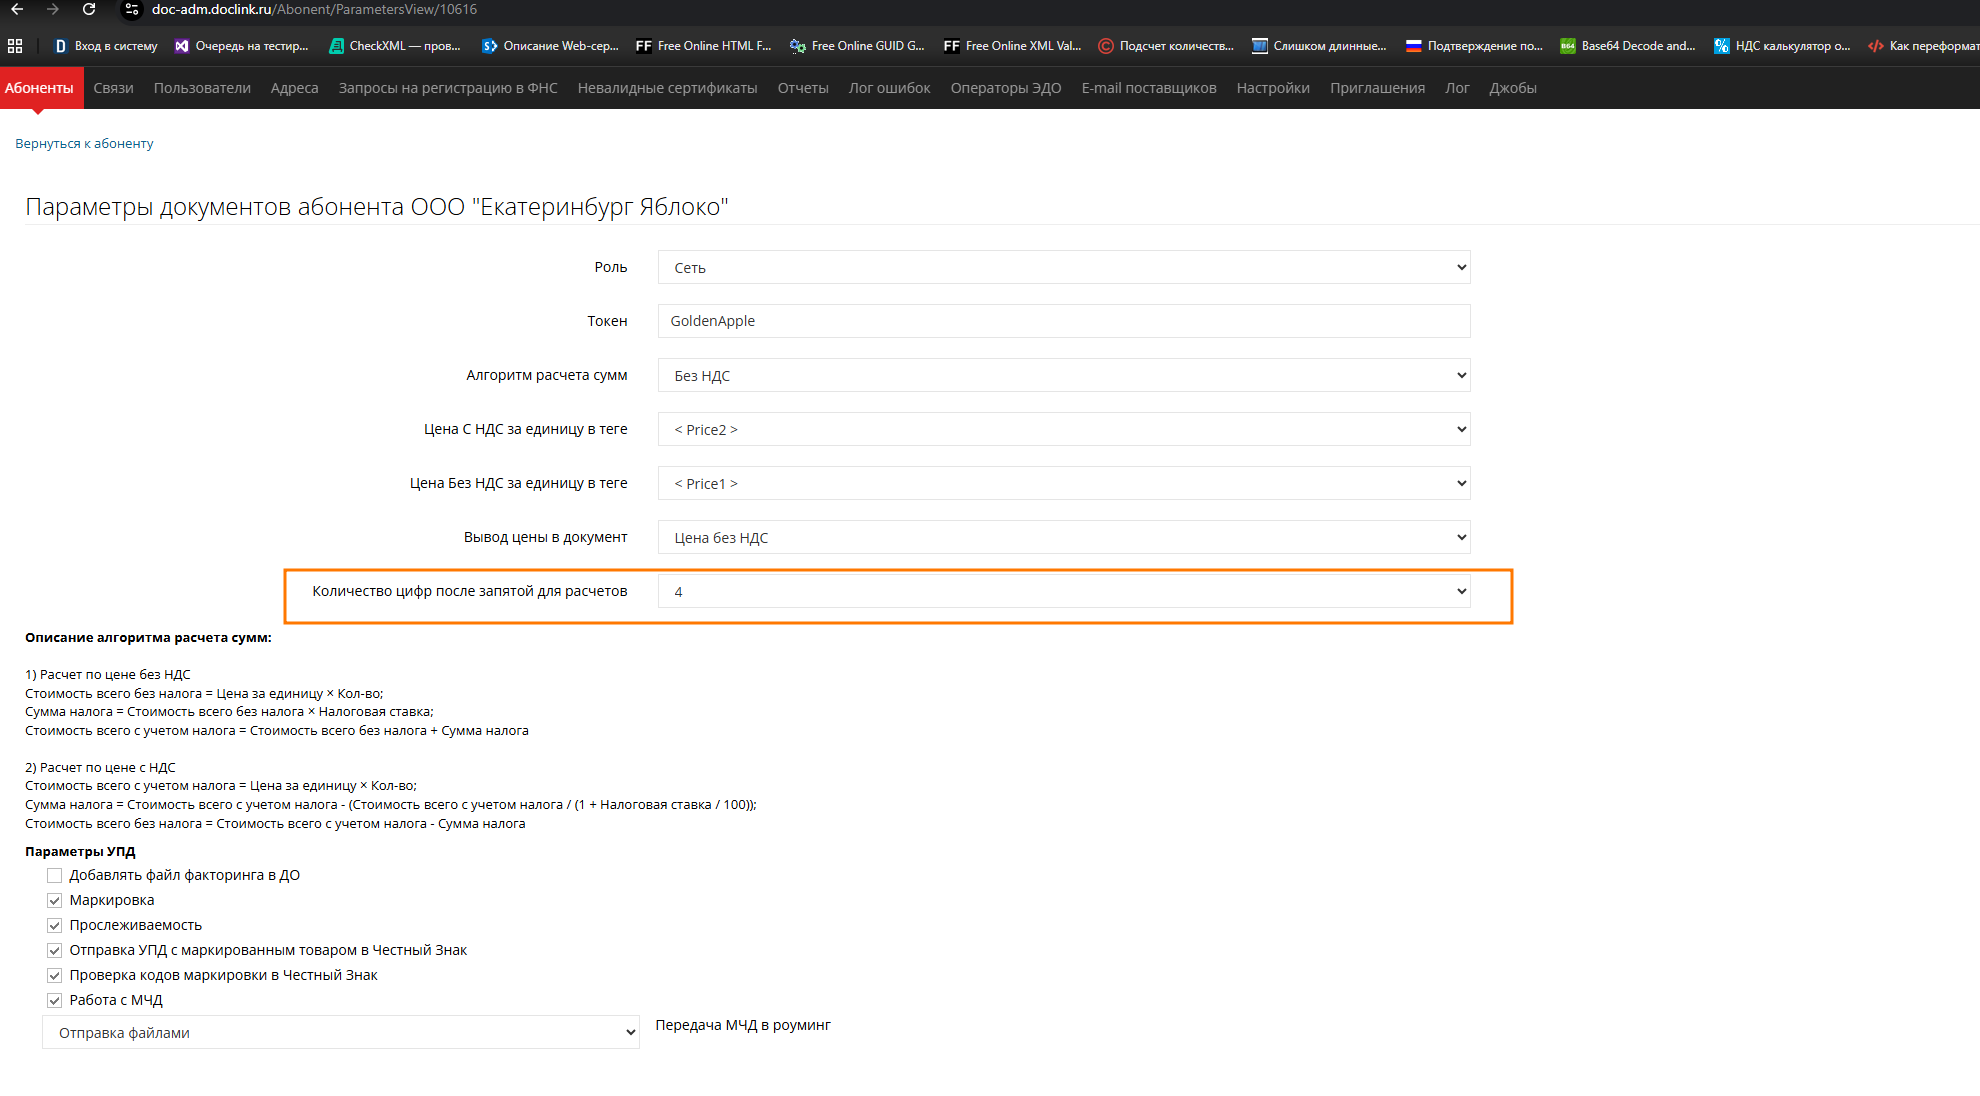Click the site info icon in address bar

[x=132, y=9]
